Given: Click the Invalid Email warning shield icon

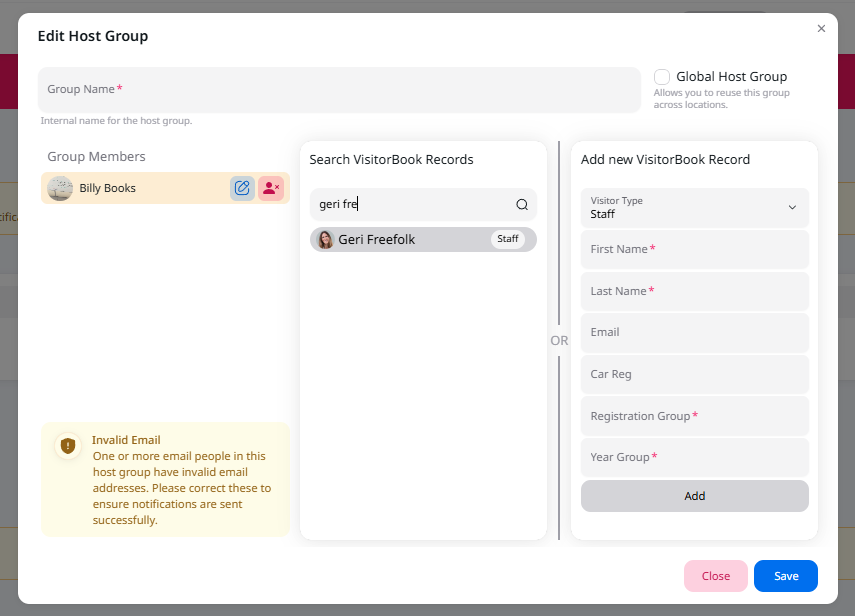Looking at the screenshot, I should pyautogui.click(x=68, y=446).
